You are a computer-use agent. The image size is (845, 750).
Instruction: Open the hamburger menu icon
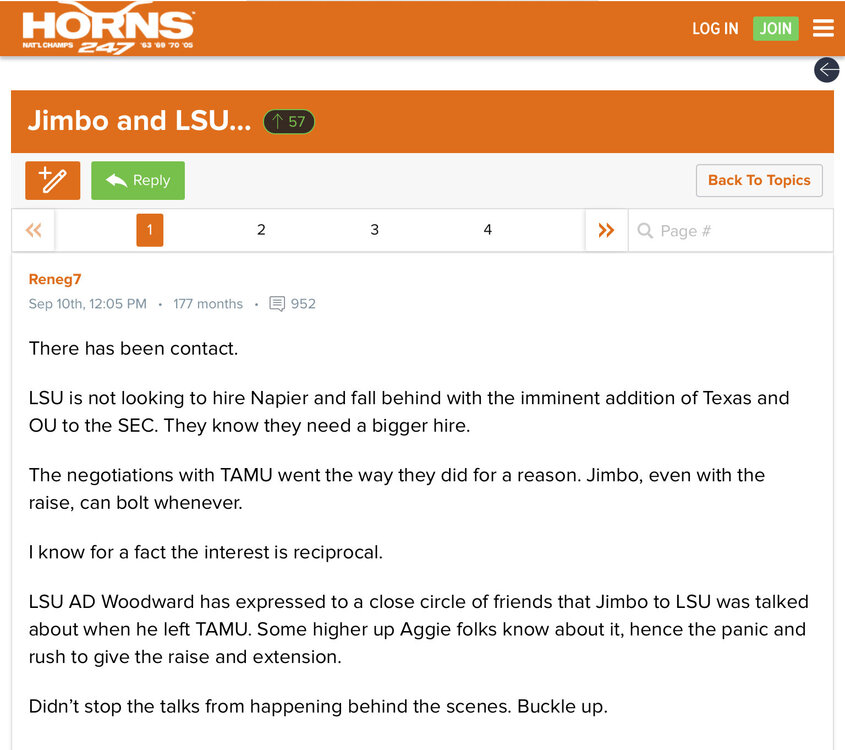(823, 28)
